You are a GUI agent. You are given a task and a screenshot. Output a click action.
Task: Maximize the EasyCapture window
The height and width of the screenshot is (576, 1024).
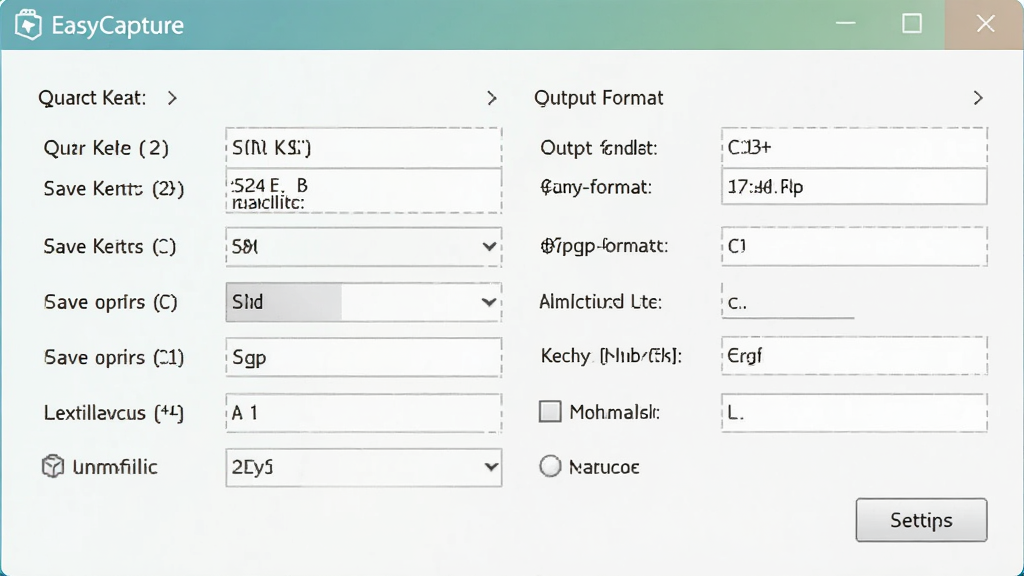click(912, 24)
